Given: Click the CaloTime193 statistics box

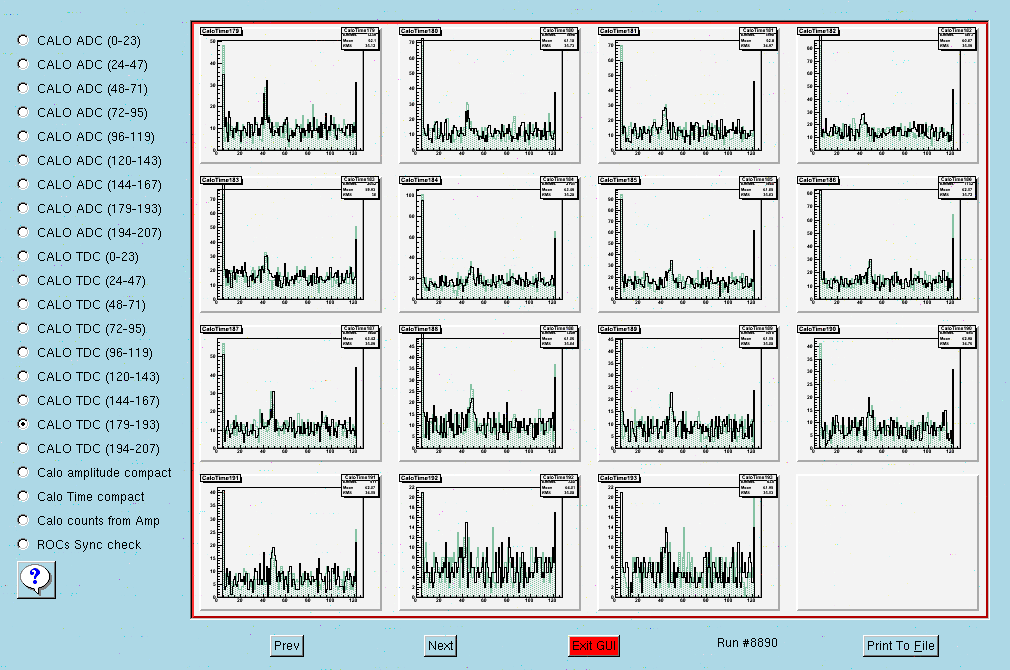Looking at the screenshot, I should coord(758,486).
